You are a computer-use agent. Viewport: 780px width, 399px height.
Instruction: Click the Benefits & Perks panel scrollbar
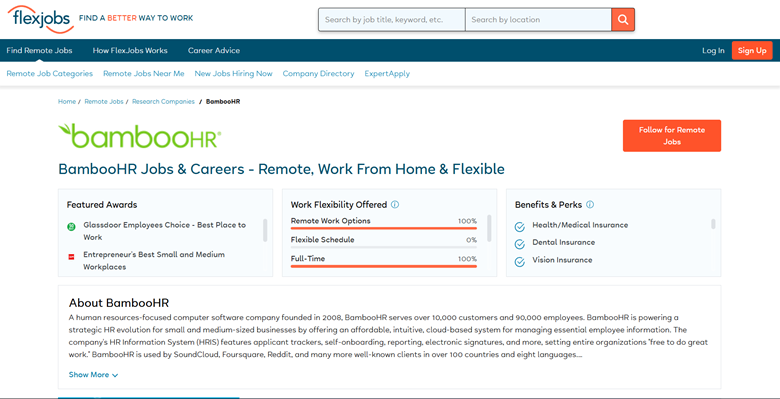(x=713, y=224)
